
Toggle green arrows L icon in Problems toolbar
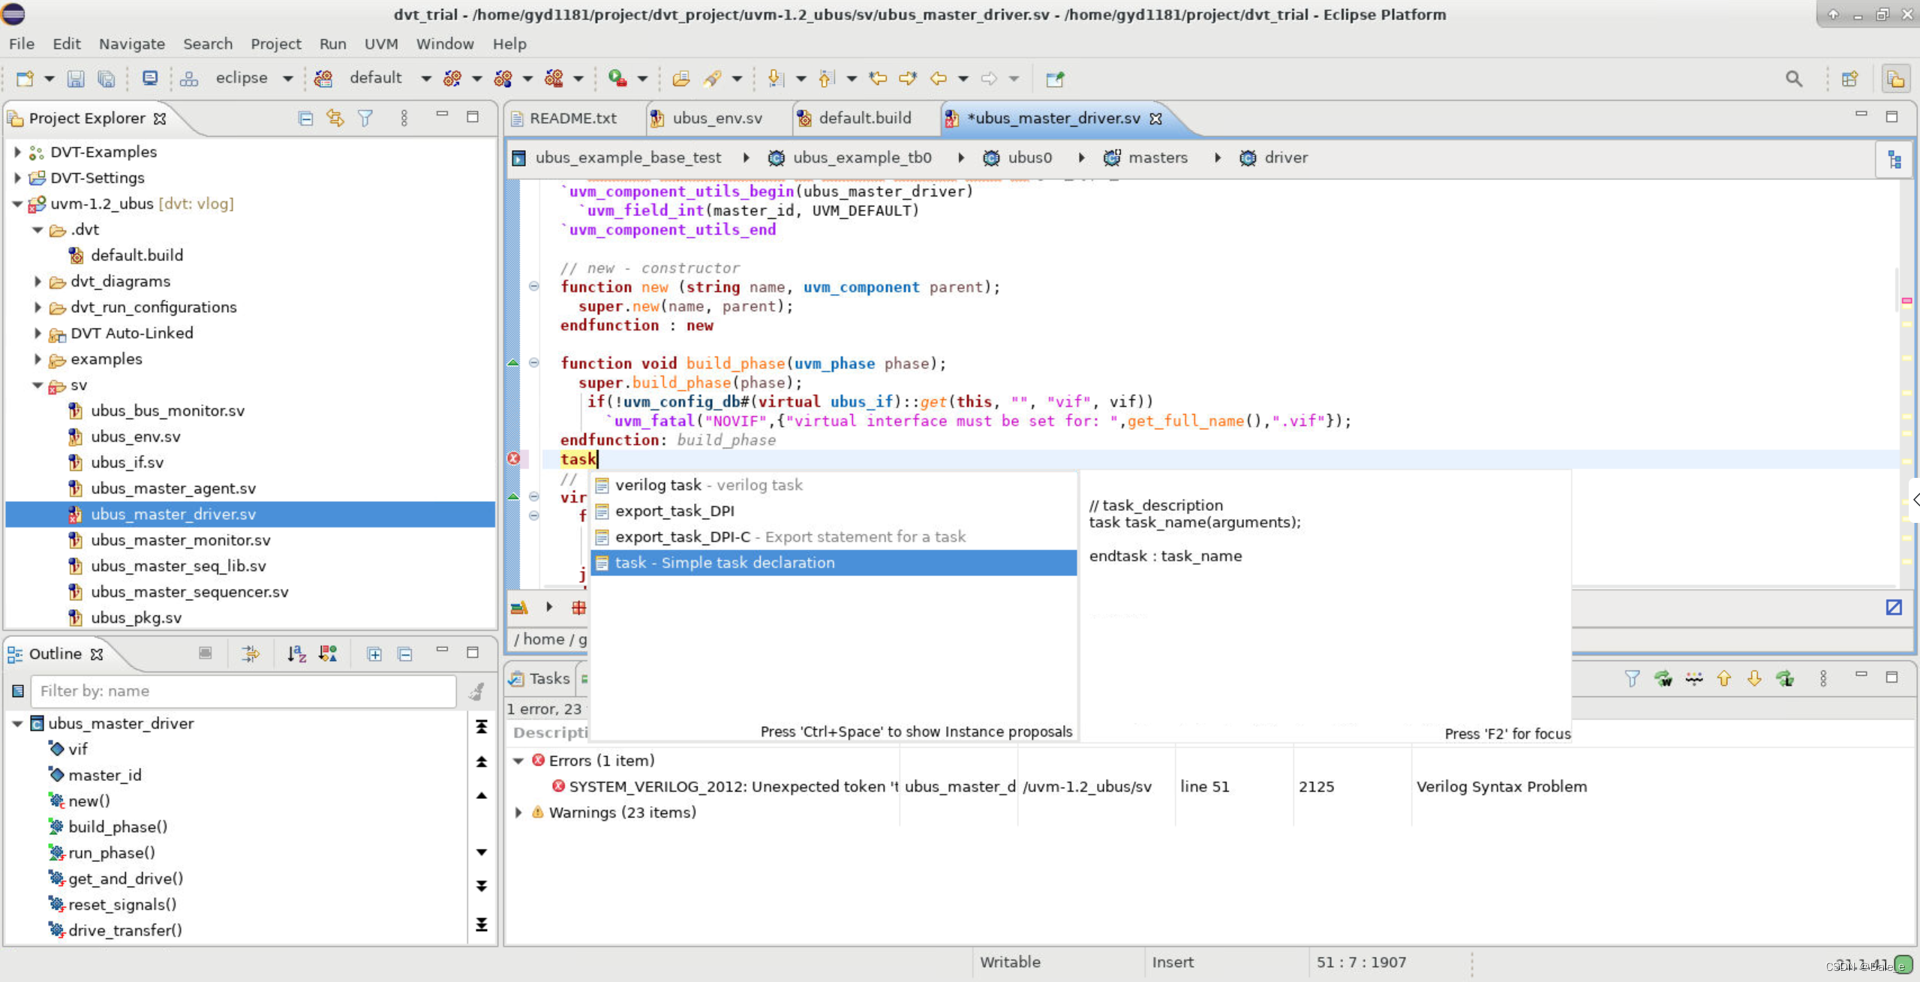(1785, 679)
